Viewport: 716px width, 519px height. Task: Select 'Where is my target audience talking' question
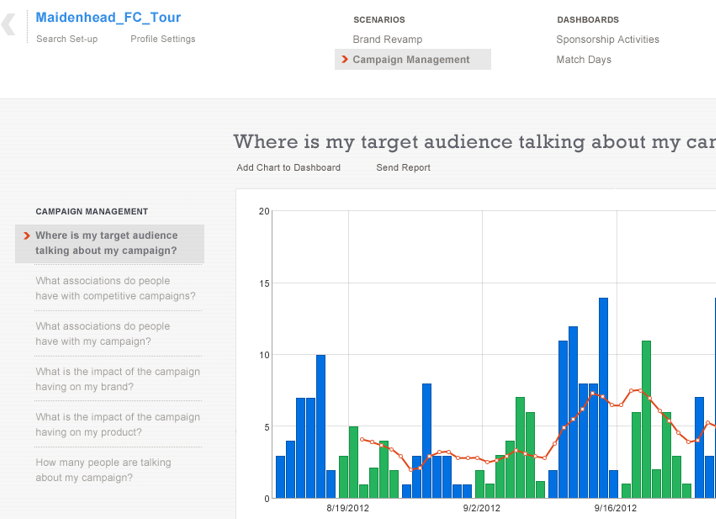click(x=110, y=243)
